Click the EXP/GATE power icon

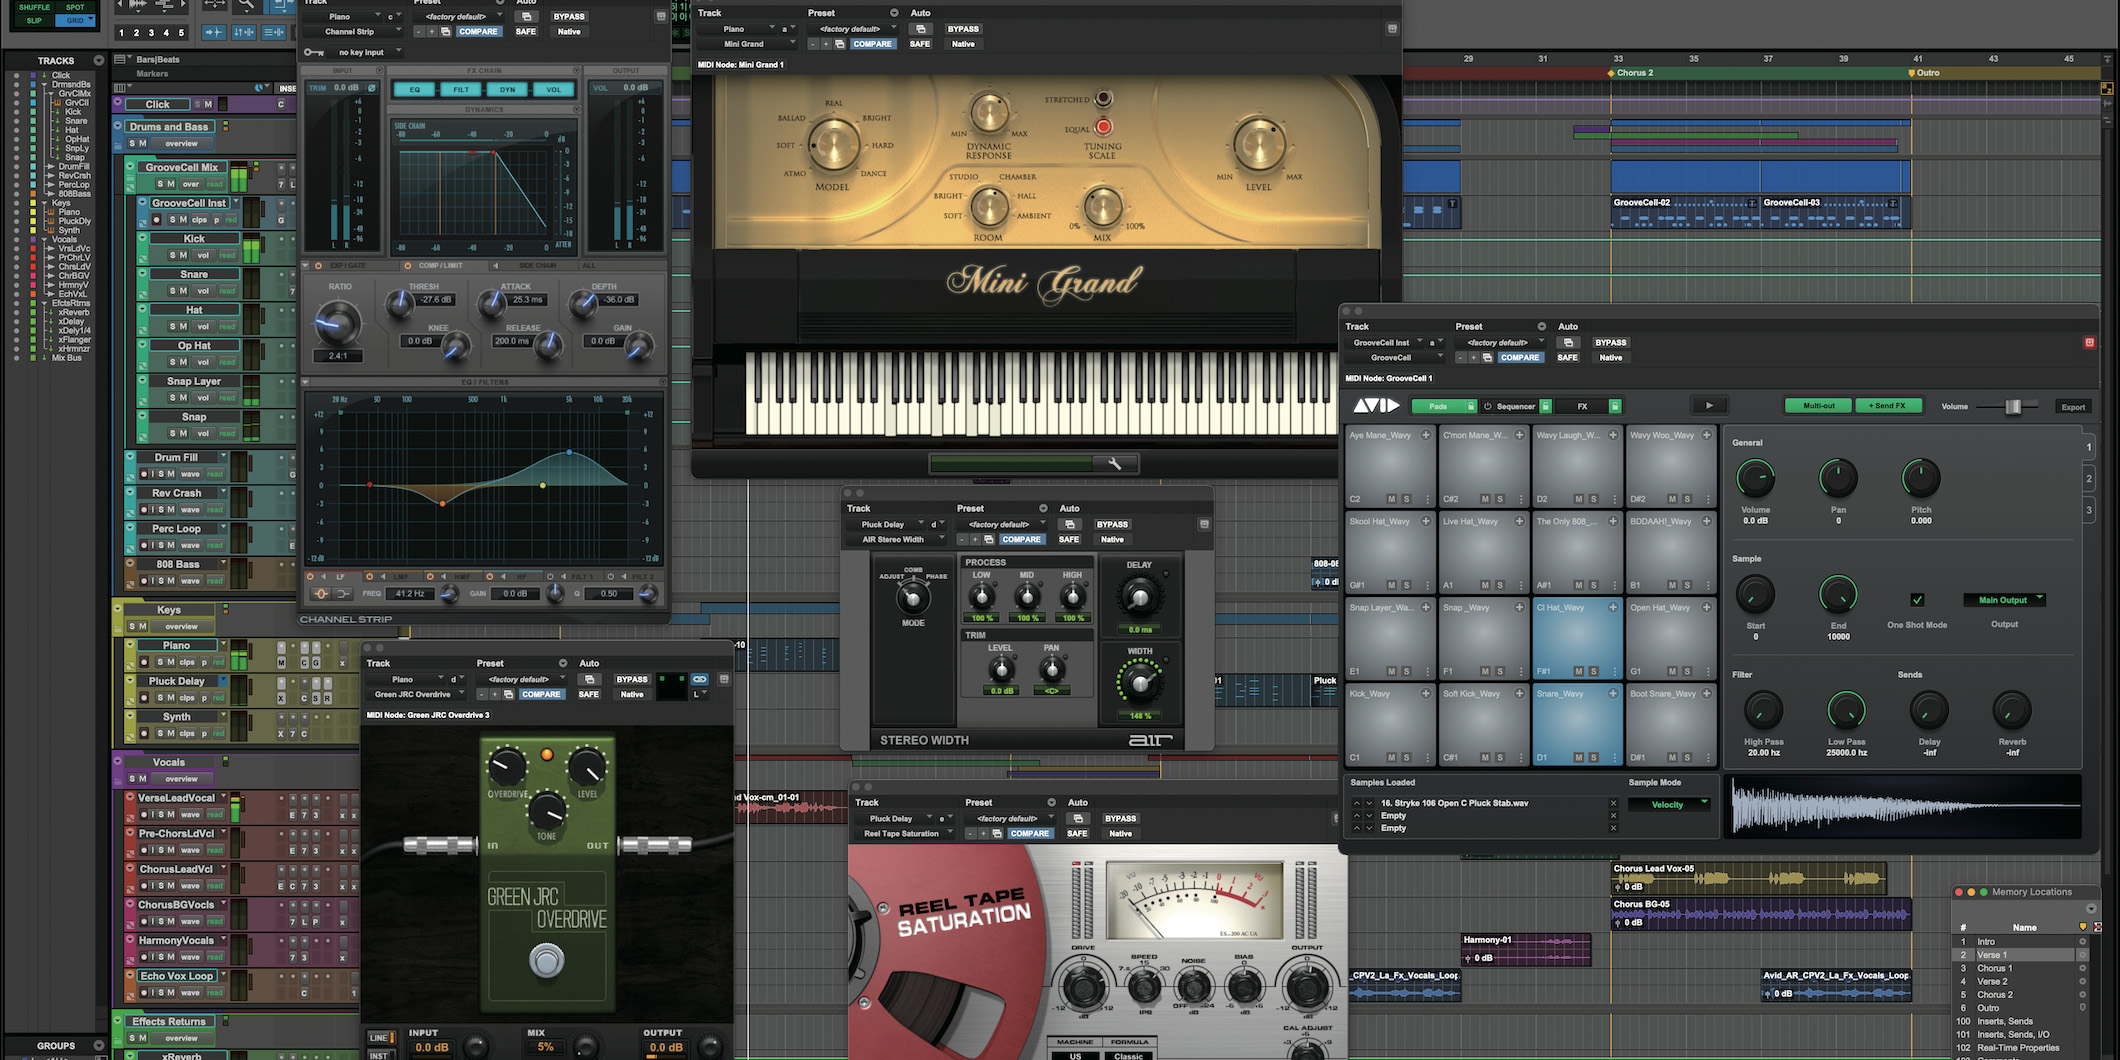318,266
